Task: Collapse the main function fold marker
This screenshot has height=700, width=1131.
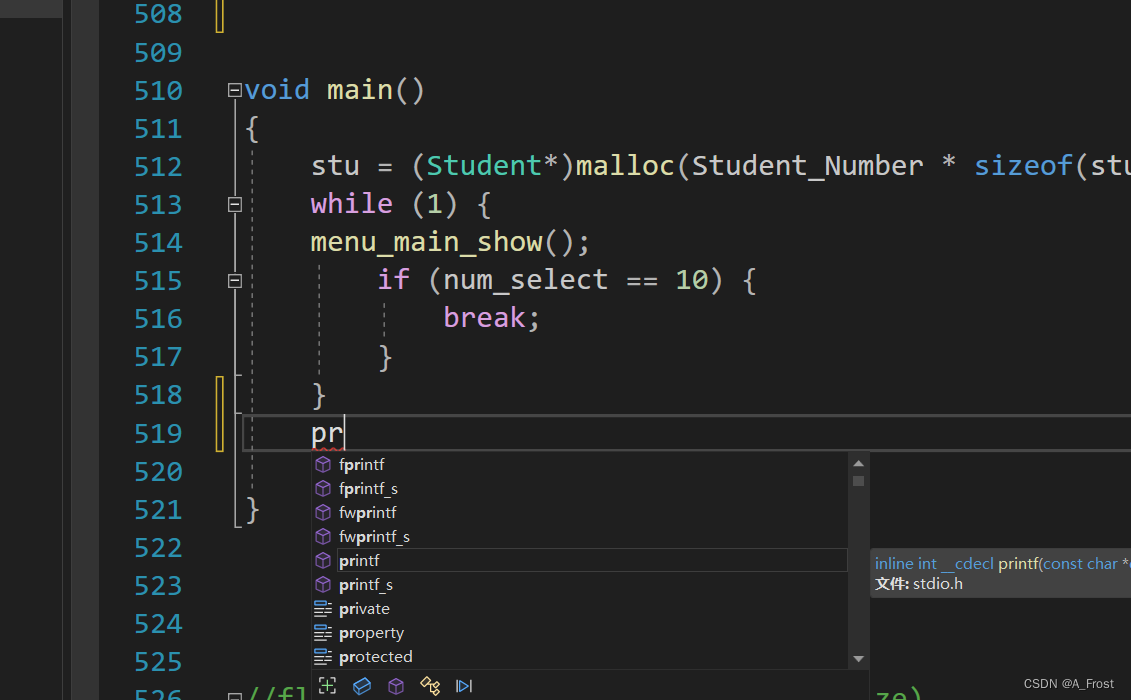Action: 234,90
